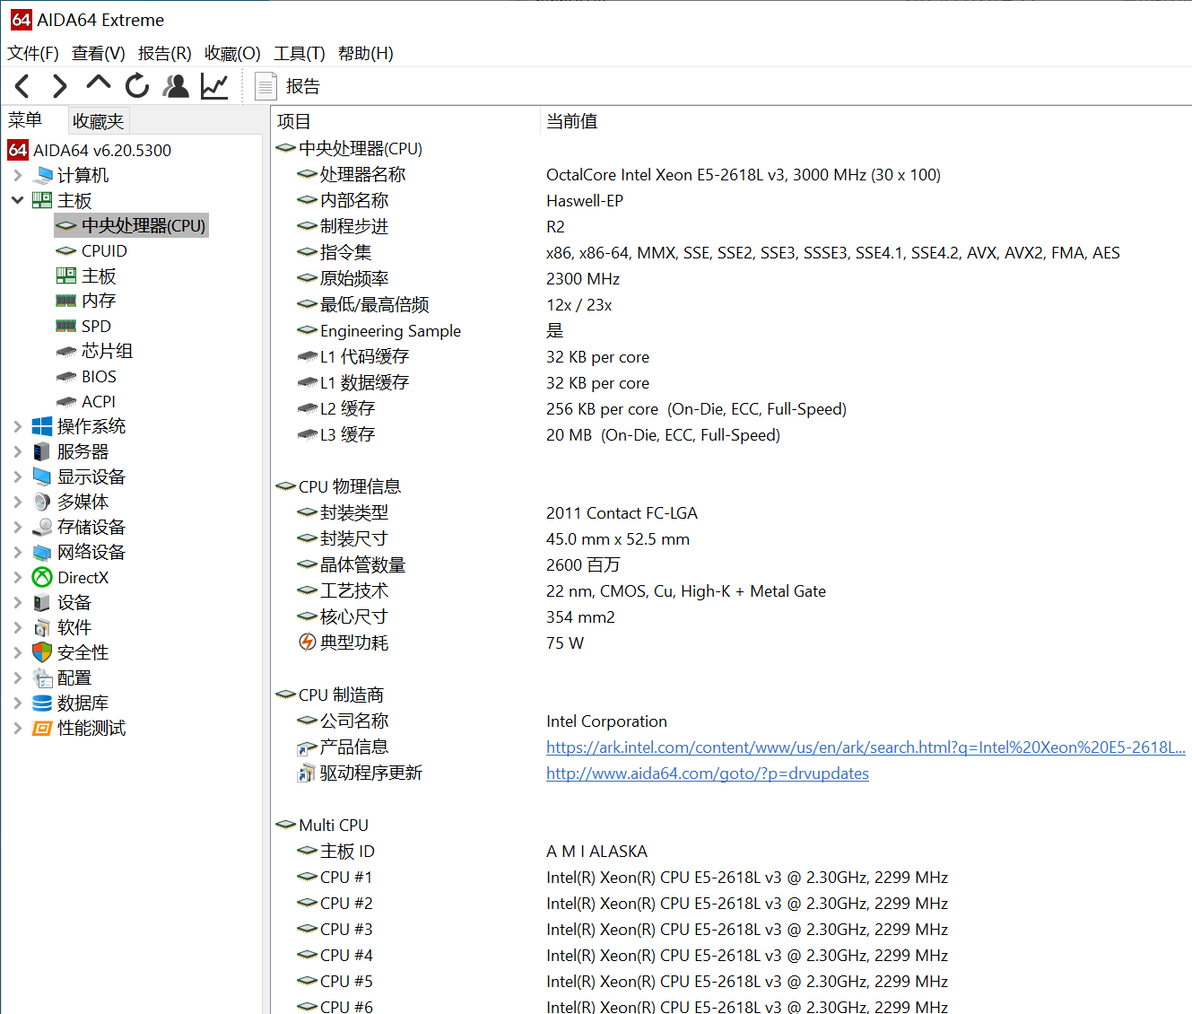Screen dimensions: 1192x1014
Task: Open the 帮助(H) menu
Action: coord(366,53)
